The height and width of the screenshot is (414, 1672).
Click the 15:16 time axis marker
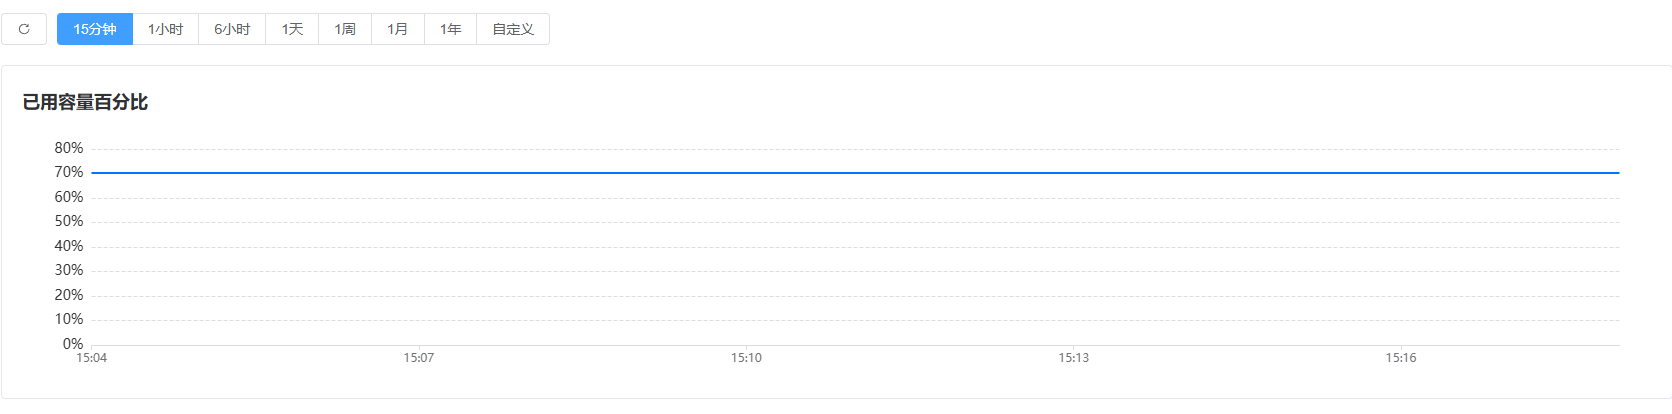point(1401,358)
